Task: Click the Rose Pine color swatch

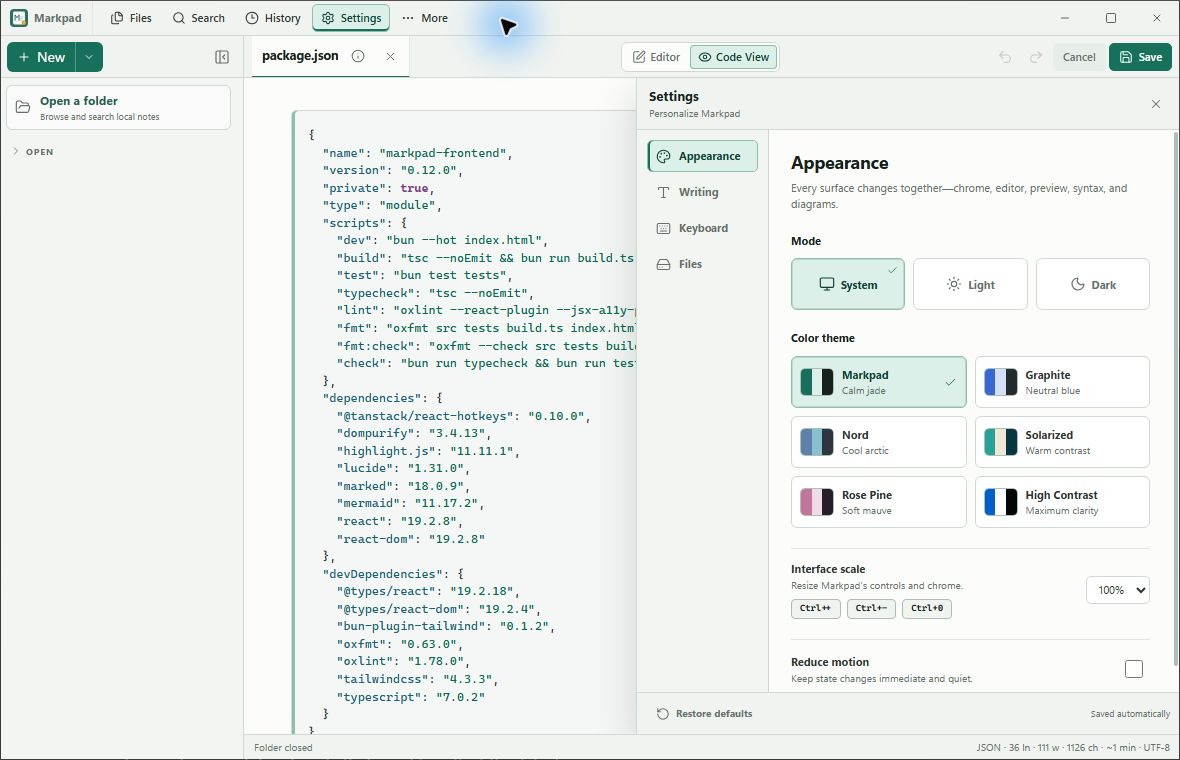Action: tap(817, 502)
